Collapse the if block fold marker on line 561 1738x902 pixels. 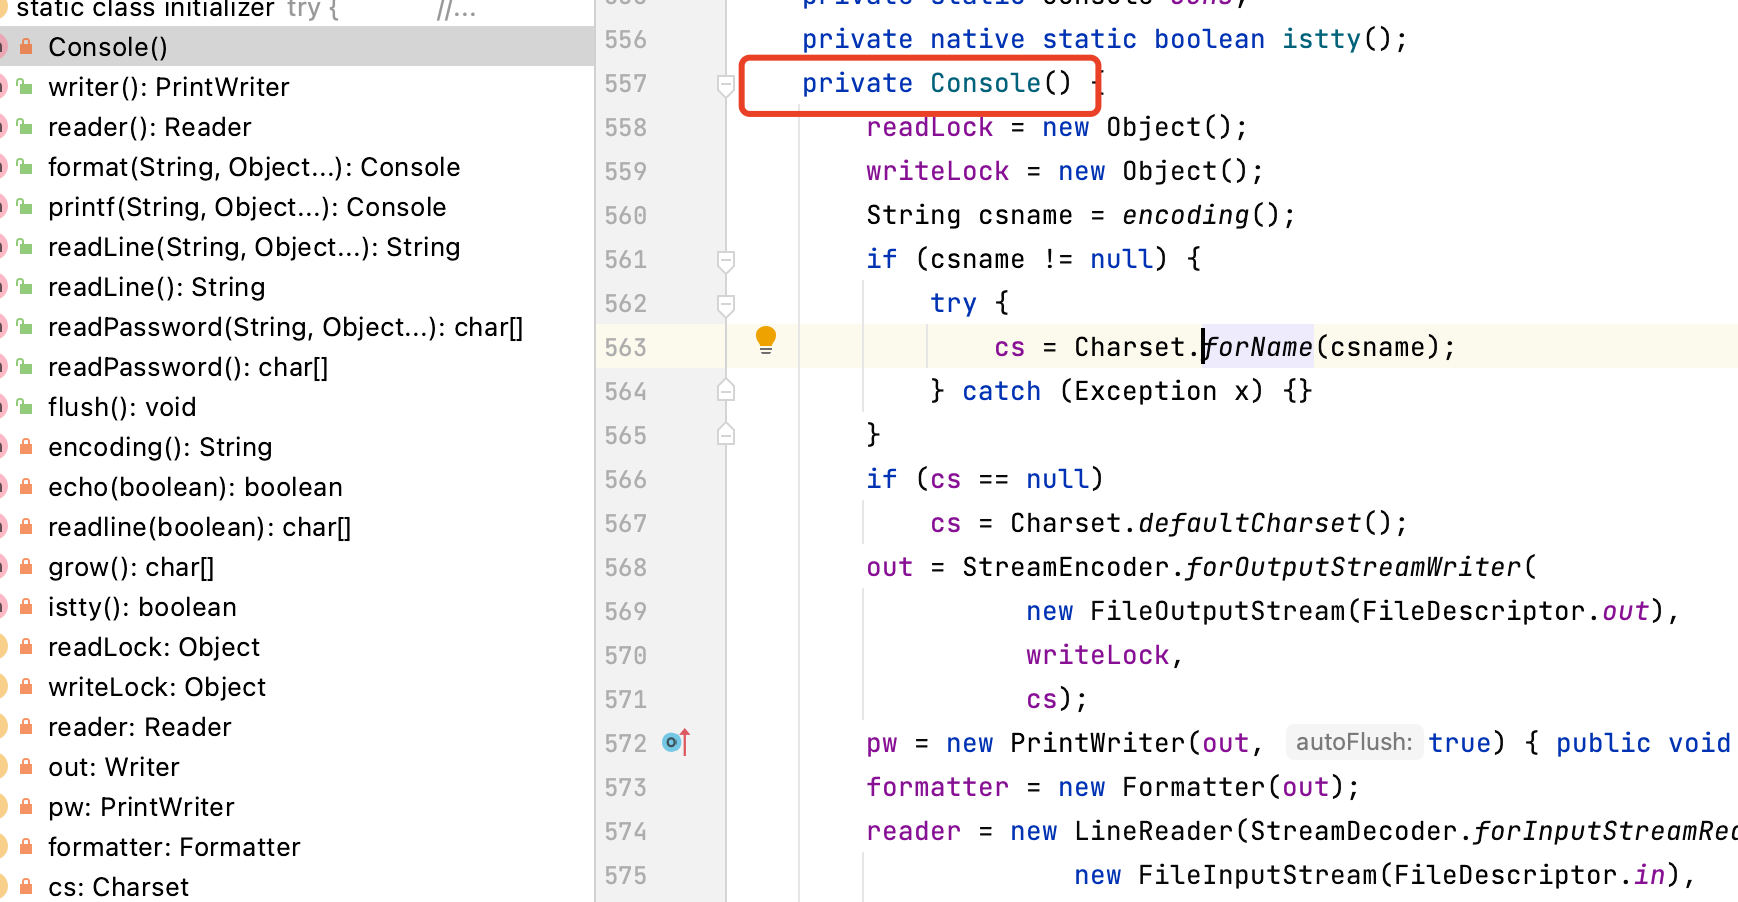(726, 260)
